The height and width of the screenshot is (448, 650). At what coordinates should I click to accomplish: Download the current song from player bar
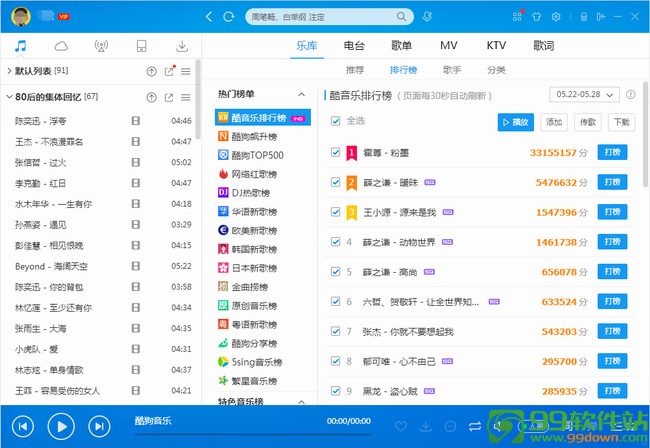click(x=426, y=426)
